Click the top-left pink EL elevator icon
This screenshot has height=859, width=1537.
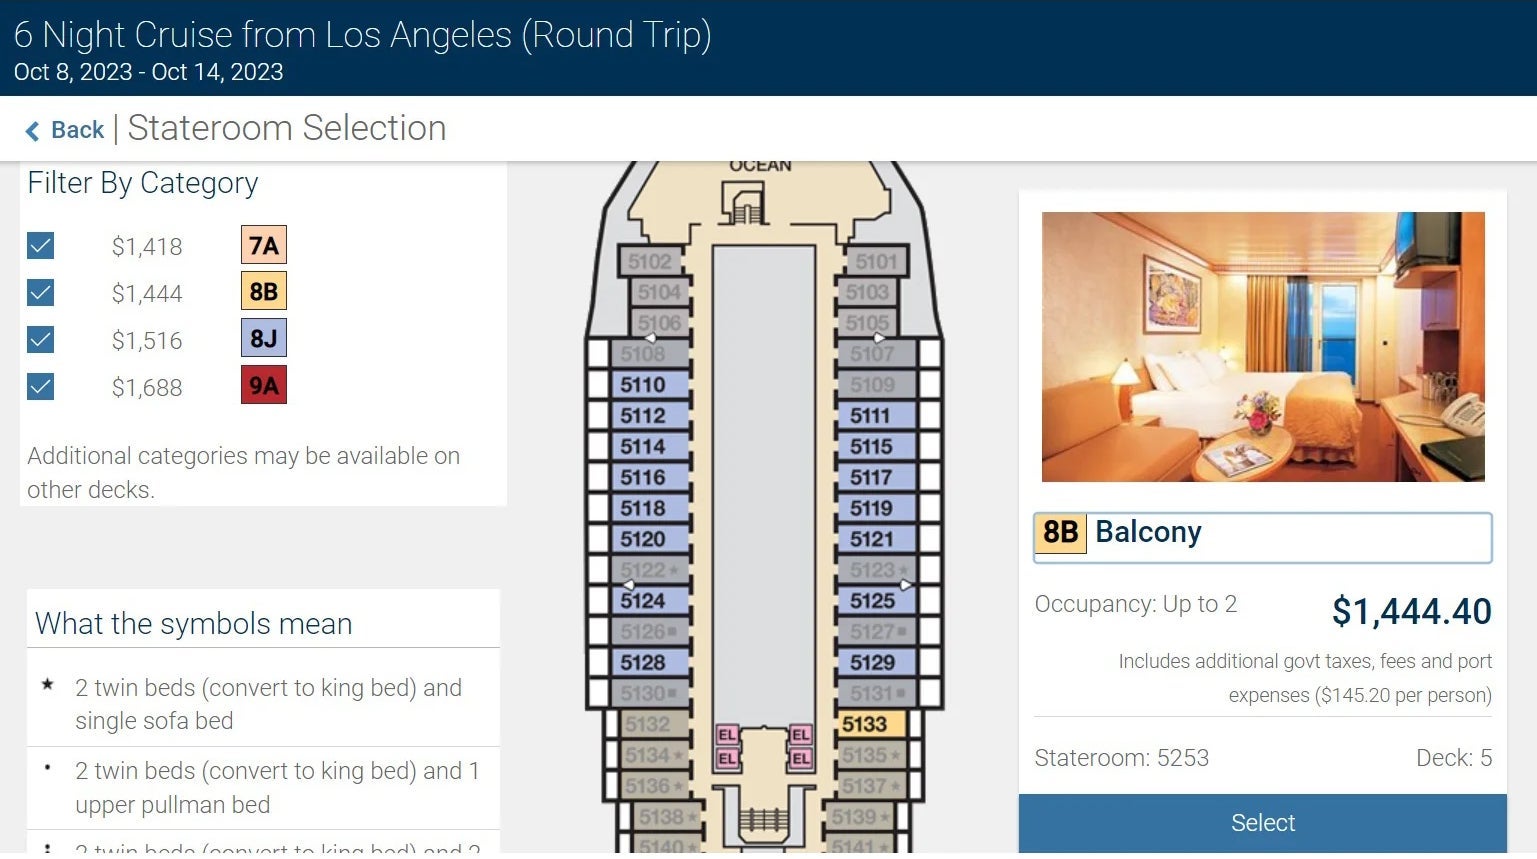[727, 735]
